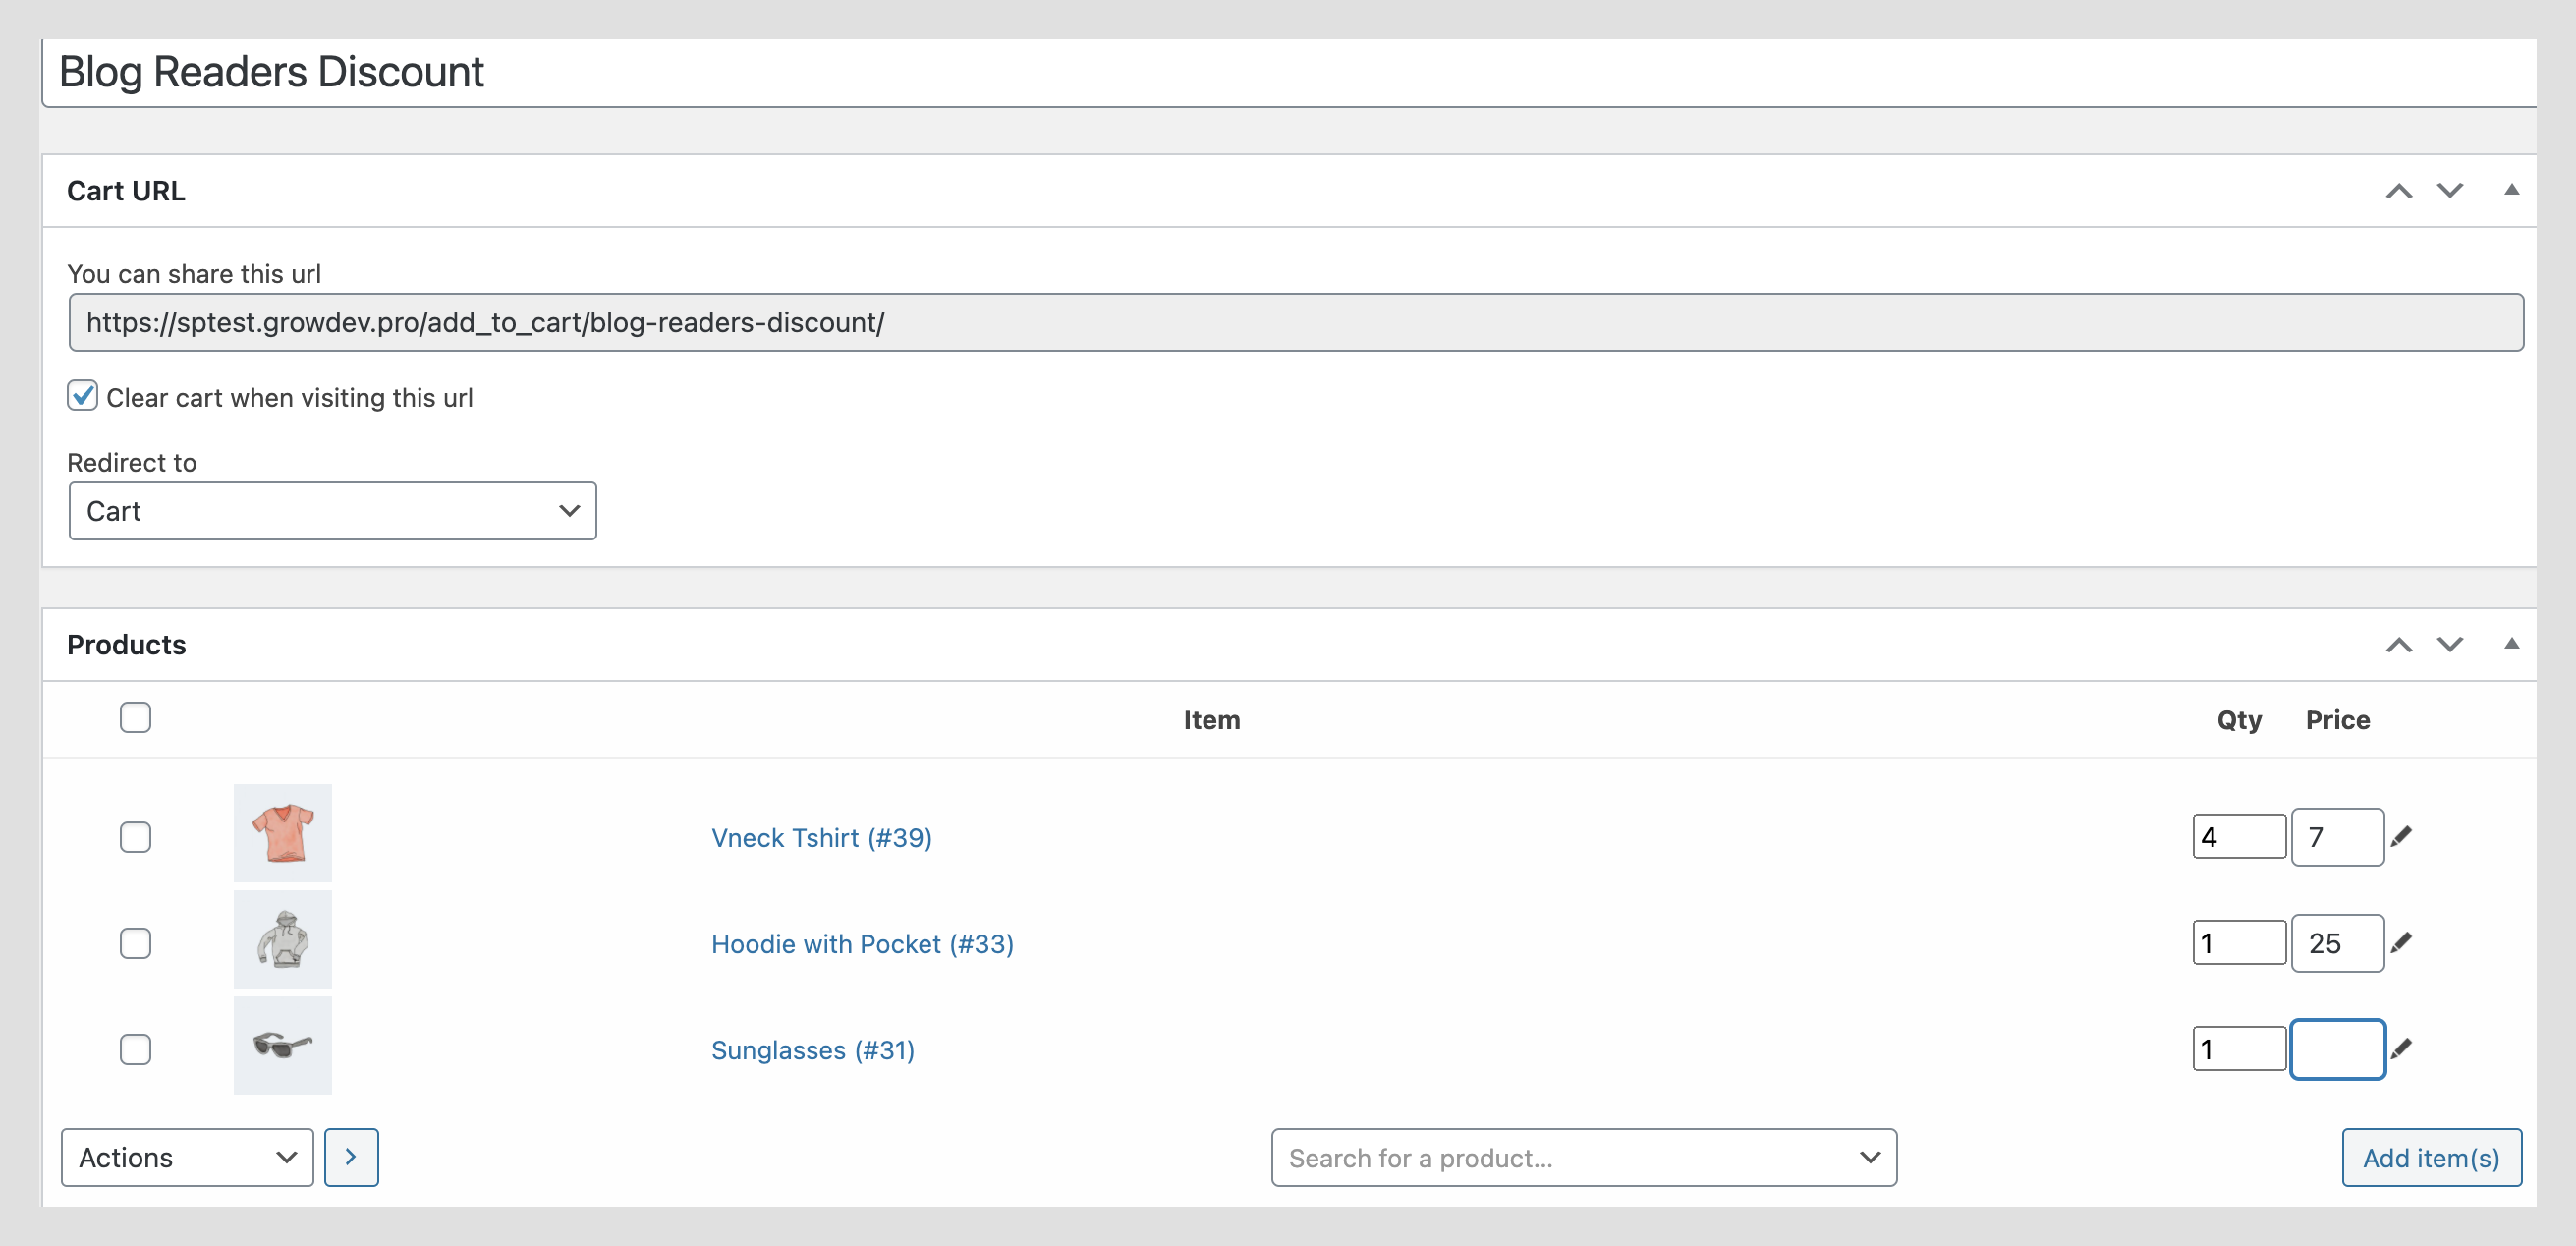Open Search for a product dropdown

click(x=1583, y=1157)
